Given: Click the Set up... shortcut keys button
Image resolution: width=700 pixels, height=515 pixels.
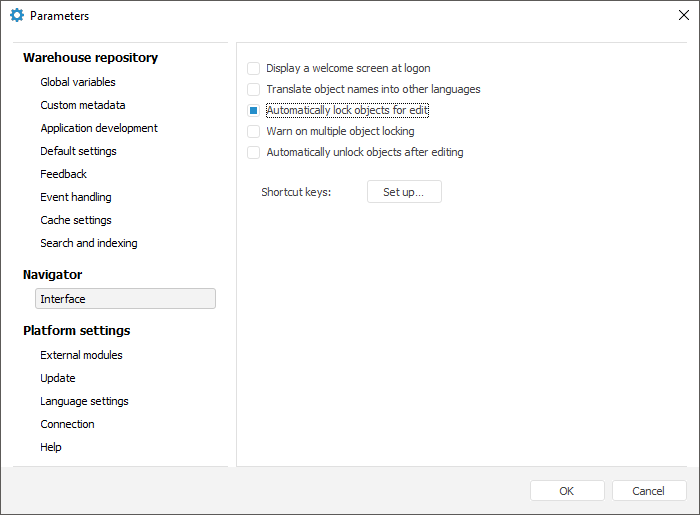Looking at the screenshot, I should click(404, 191).
